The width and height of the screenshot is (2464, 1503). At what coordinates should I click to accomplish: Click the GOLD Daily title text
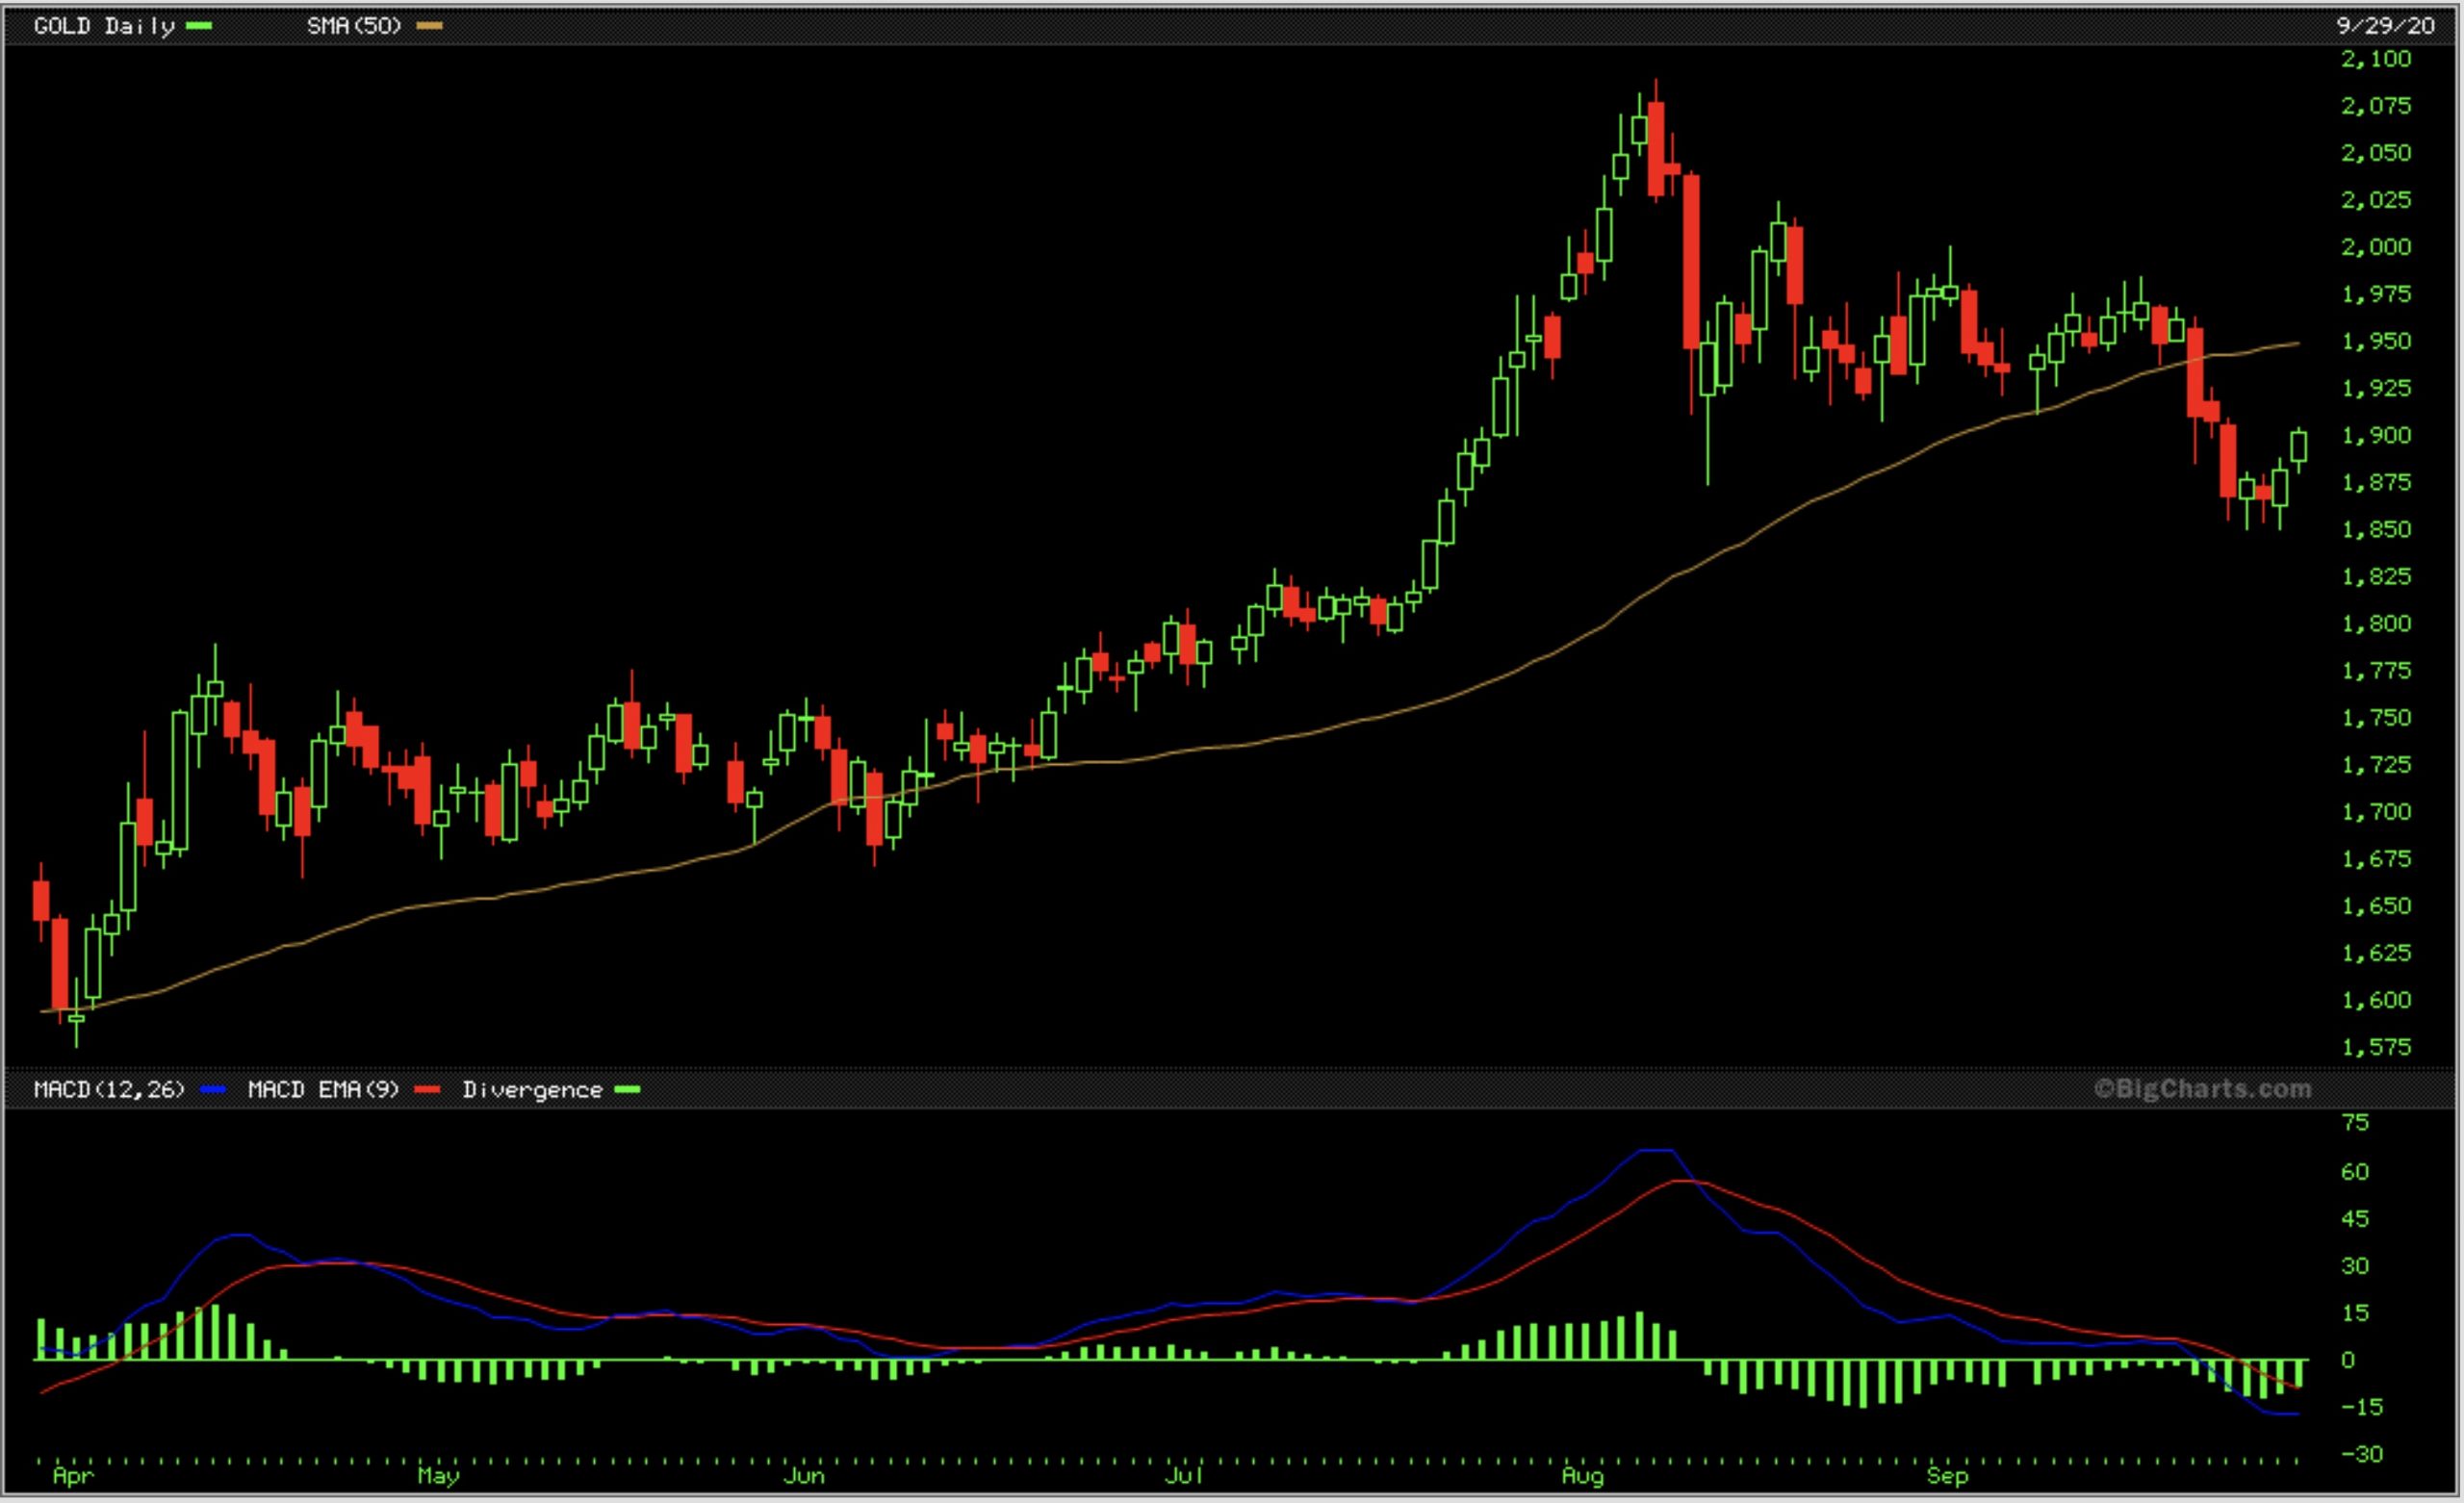point(104,26)
